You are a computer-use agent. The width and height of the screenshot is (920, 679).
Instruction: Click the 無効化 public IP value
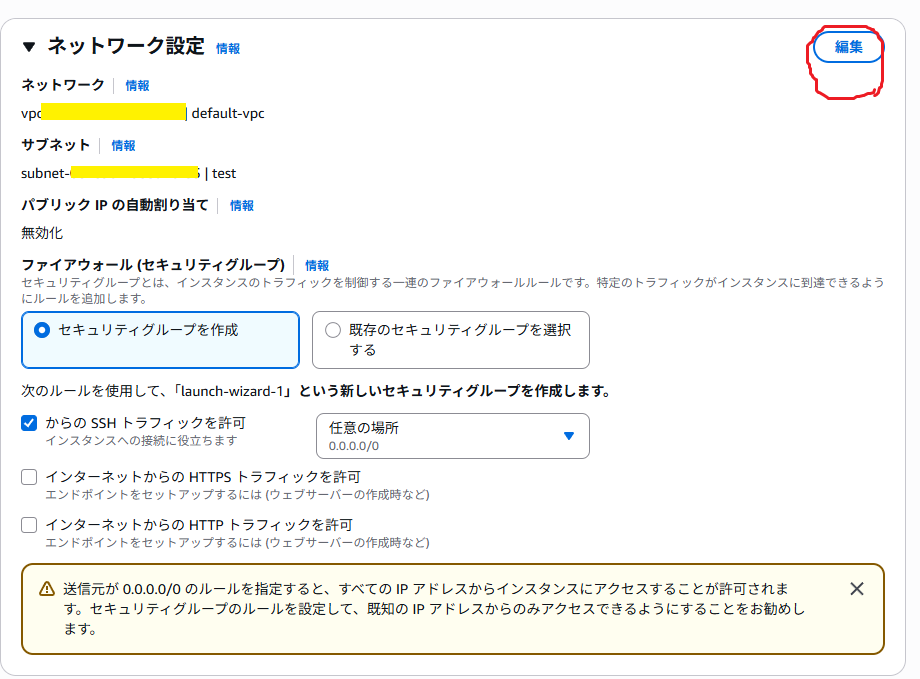tap(42, 233)
